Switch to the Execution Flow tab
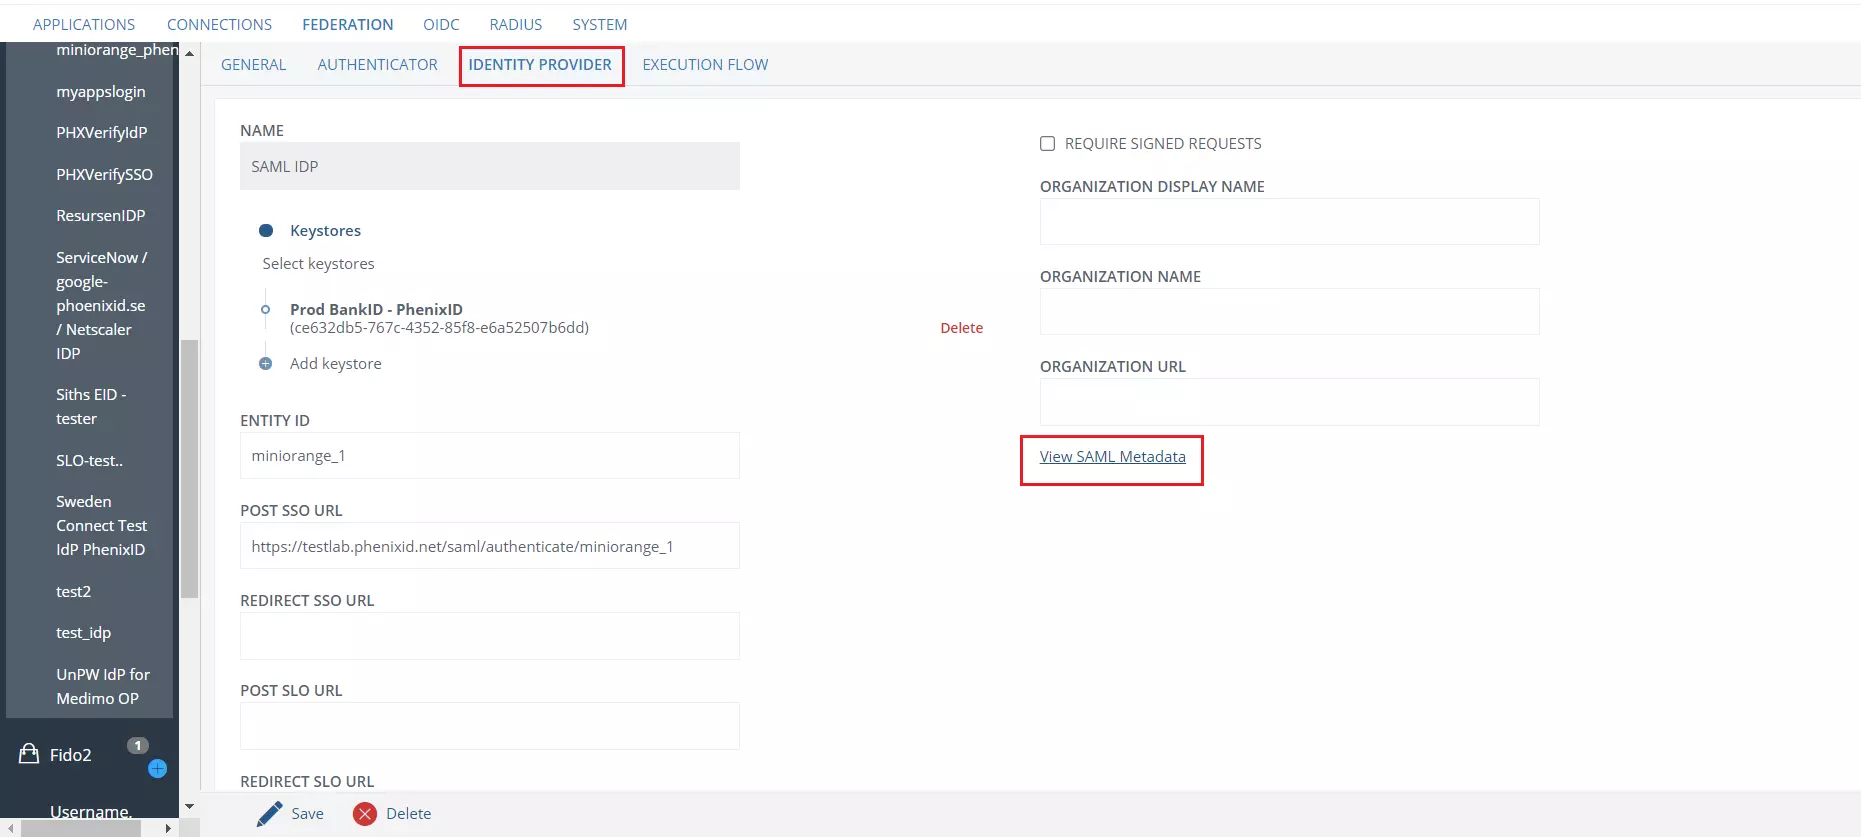 705,65
